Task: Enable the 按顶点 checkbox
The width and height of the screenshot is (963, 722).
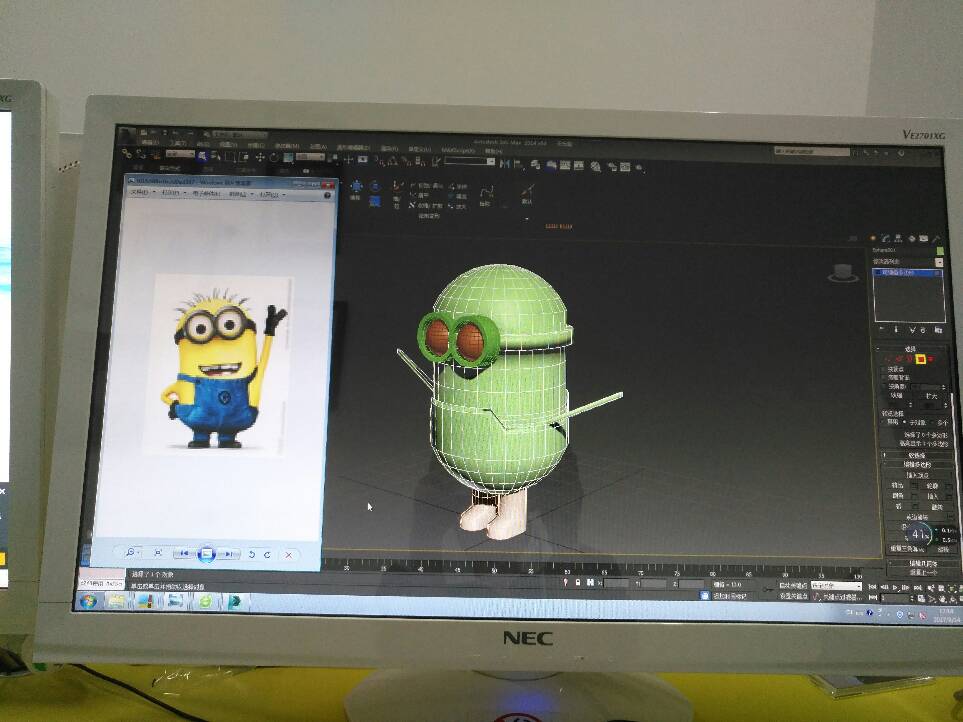Action: tap(883, 370)
